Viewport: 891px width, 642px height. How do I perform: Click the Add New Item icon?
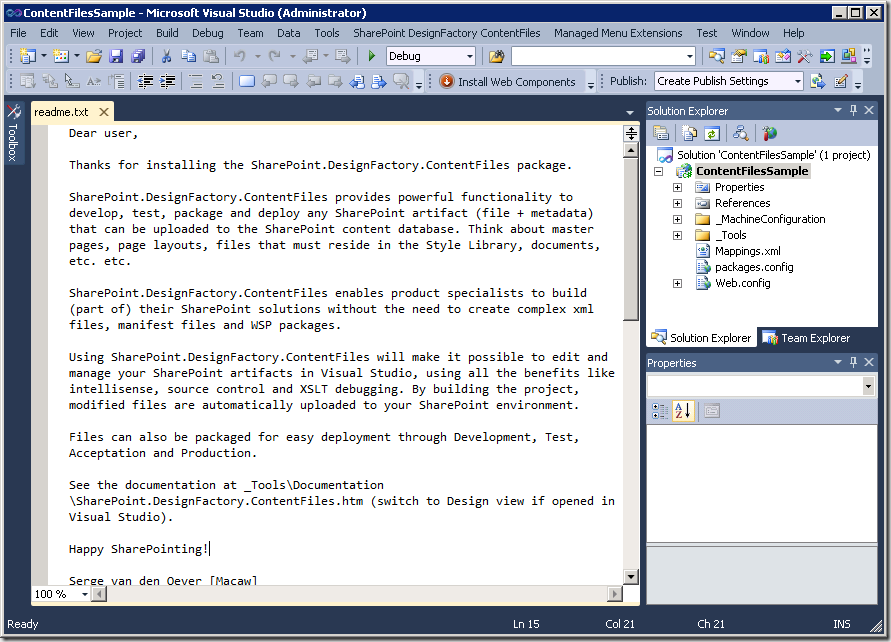(61, 56)
